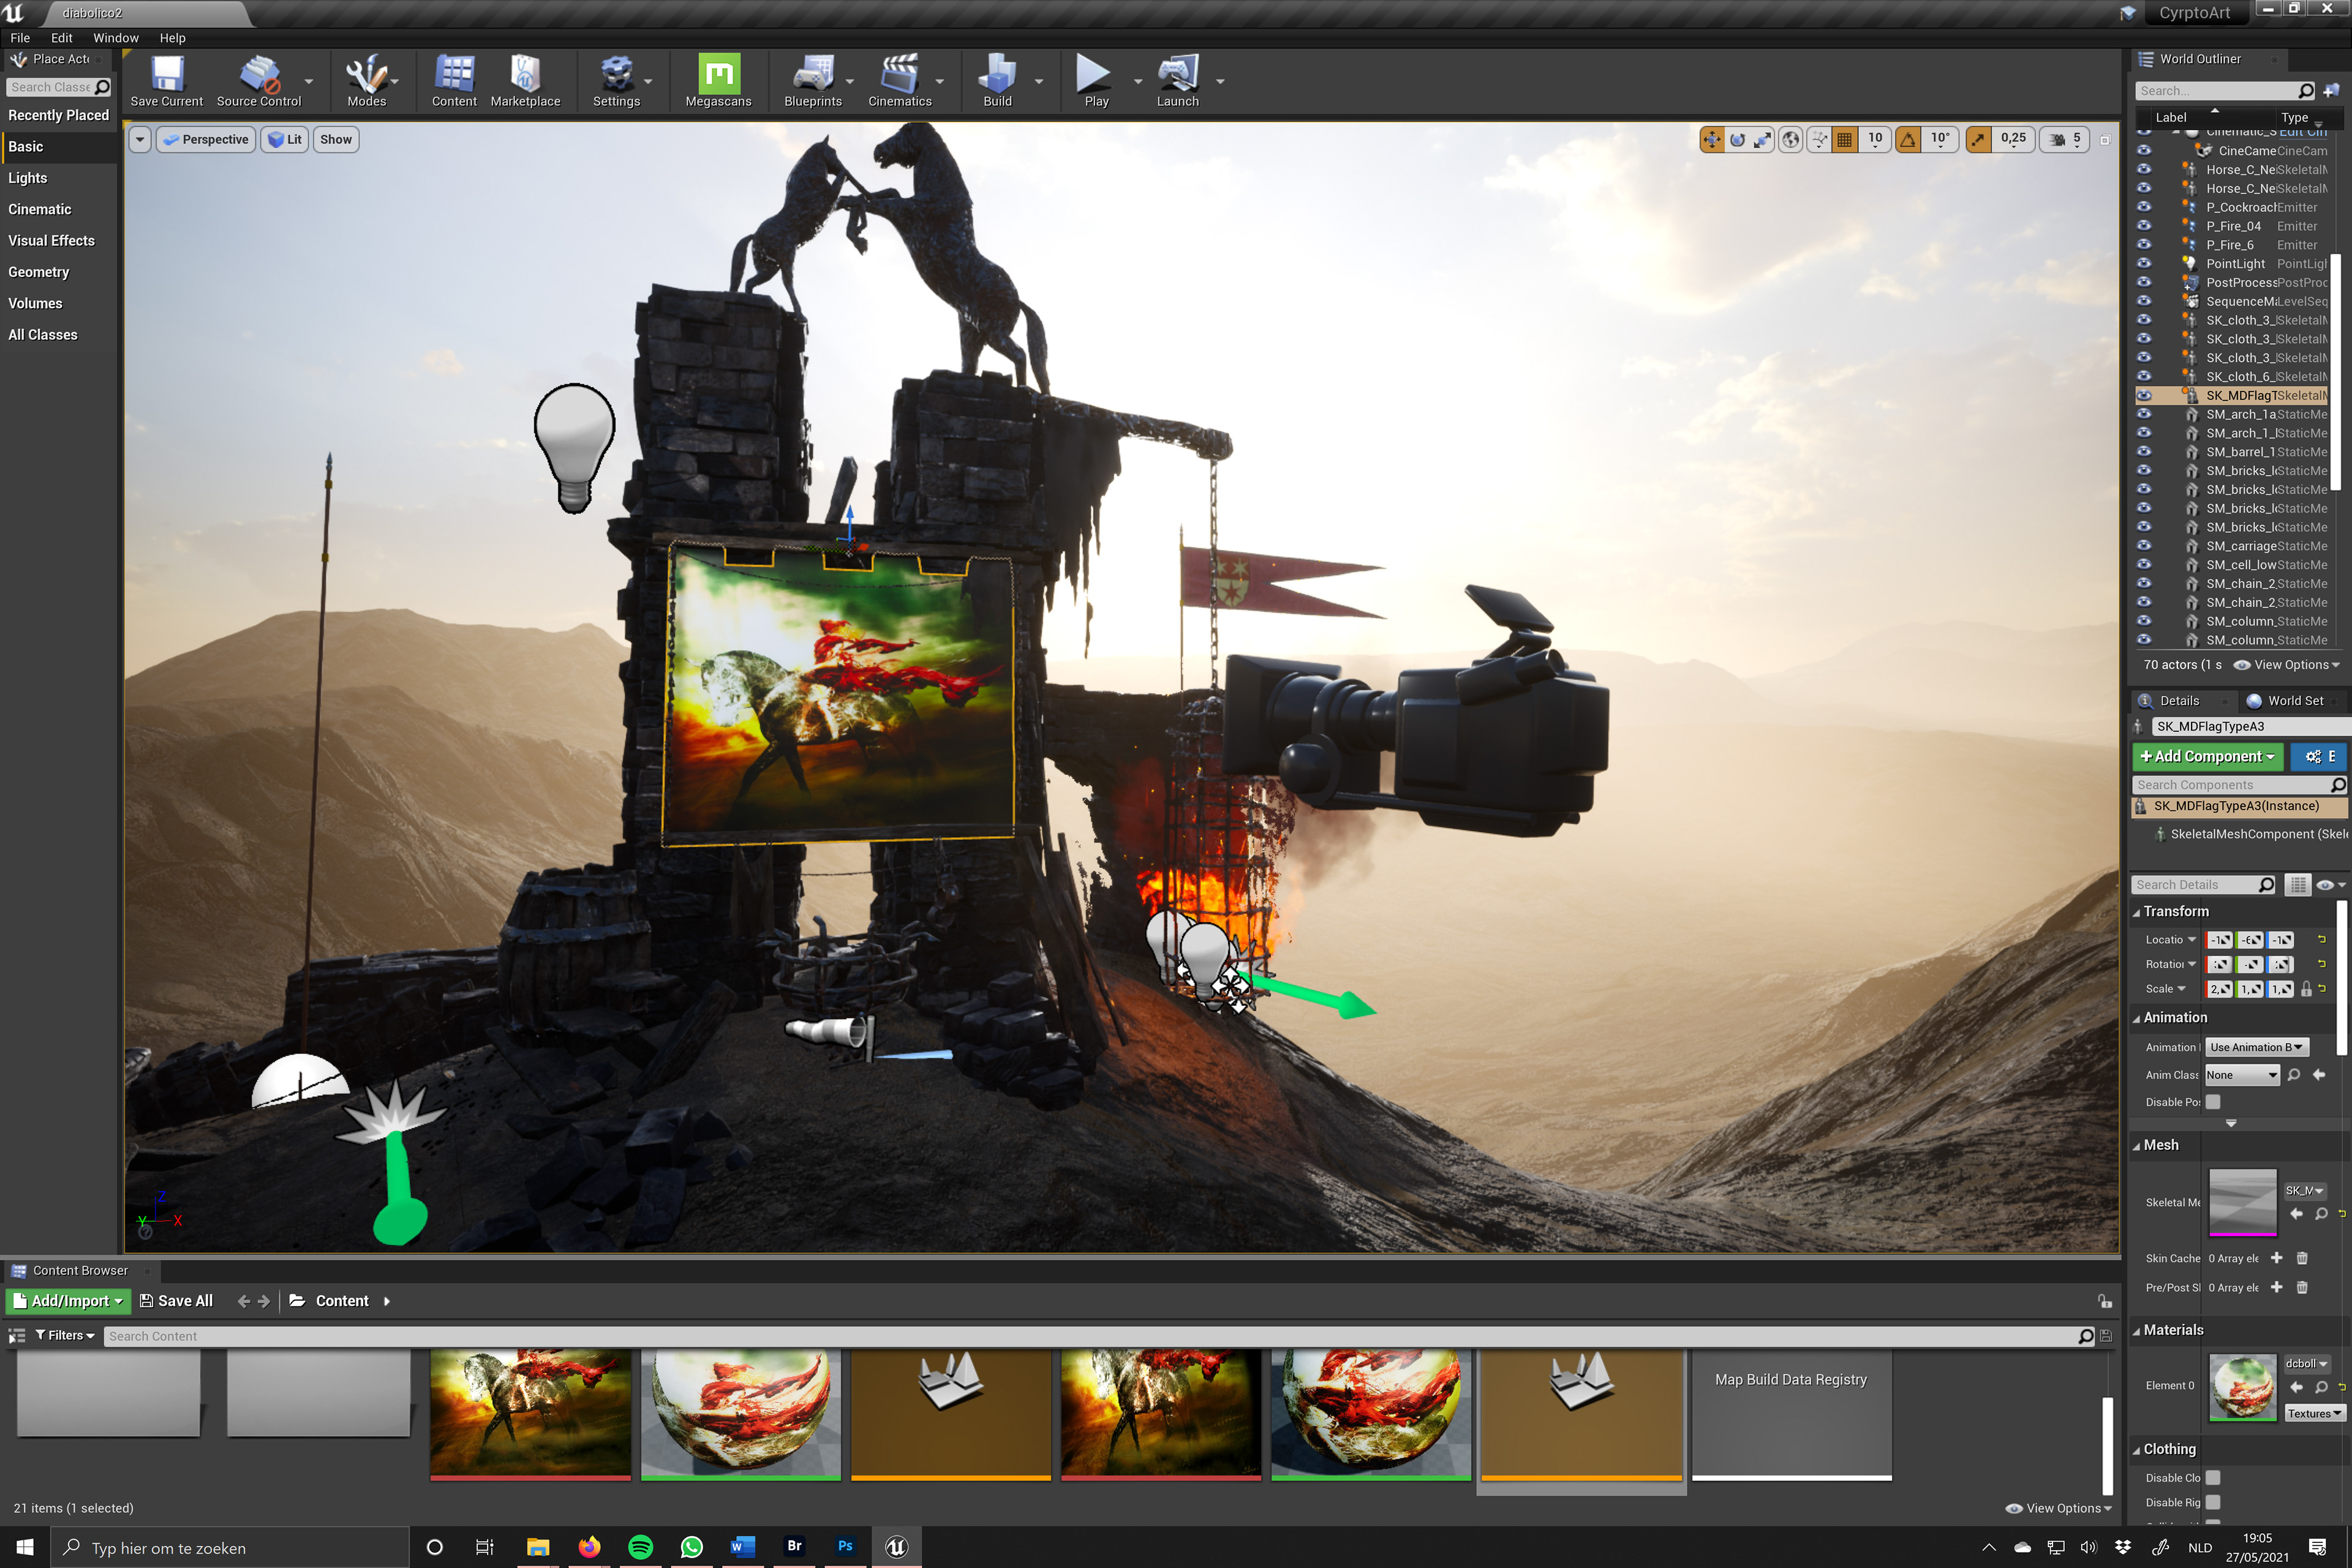This screenshot has height=1568, width=2352.
Task: Open Content Browser View Options
Action: pyautogui.click(x=2059, y=1509)
